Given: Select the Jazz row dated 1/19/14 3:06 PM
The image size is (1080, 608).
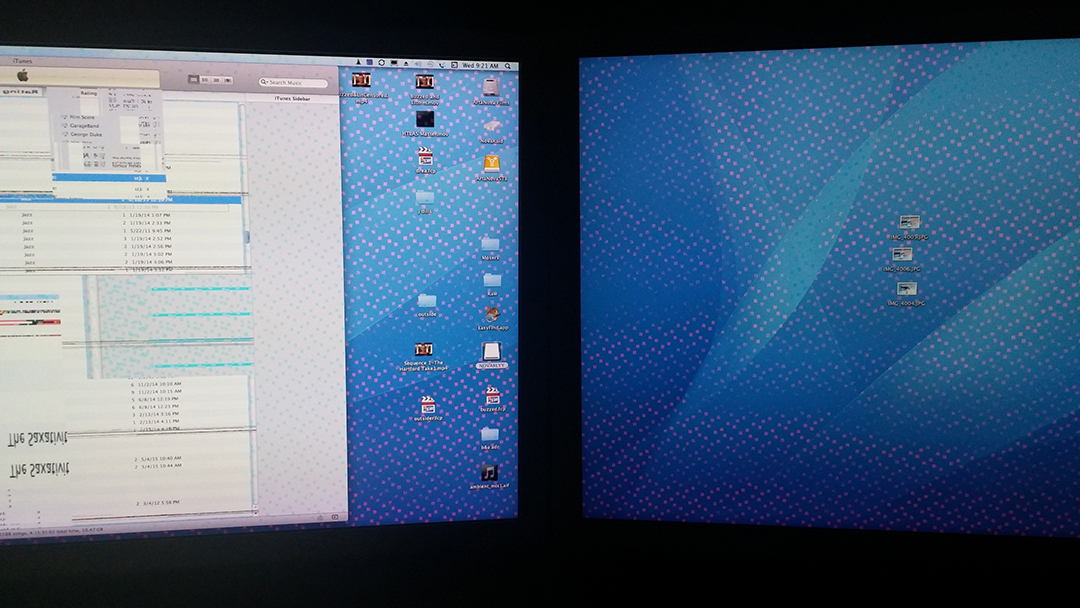Looking at the screenshot, I should click(122, 262).
